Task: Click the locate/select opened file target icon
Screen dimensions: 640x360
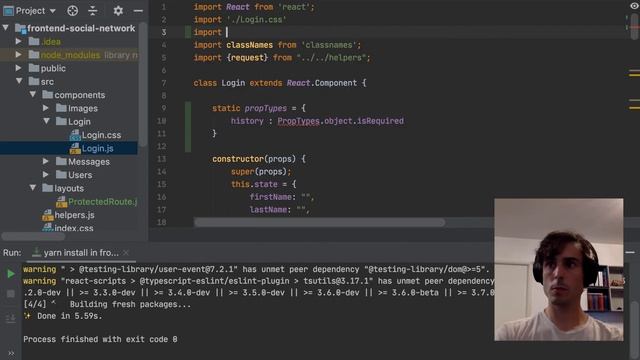Action: coord(73,11)
